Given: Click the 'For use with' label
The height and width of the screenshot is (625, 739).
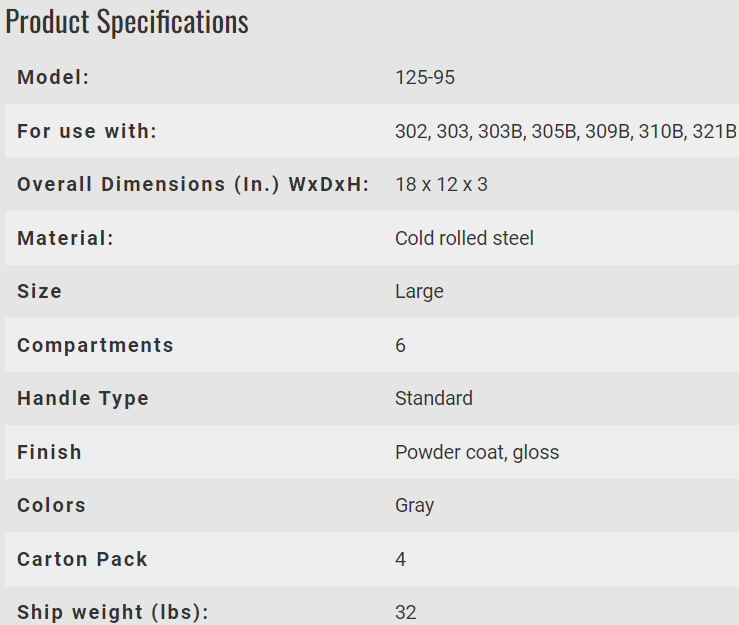Looking at the screenshot, I should 87,131.
